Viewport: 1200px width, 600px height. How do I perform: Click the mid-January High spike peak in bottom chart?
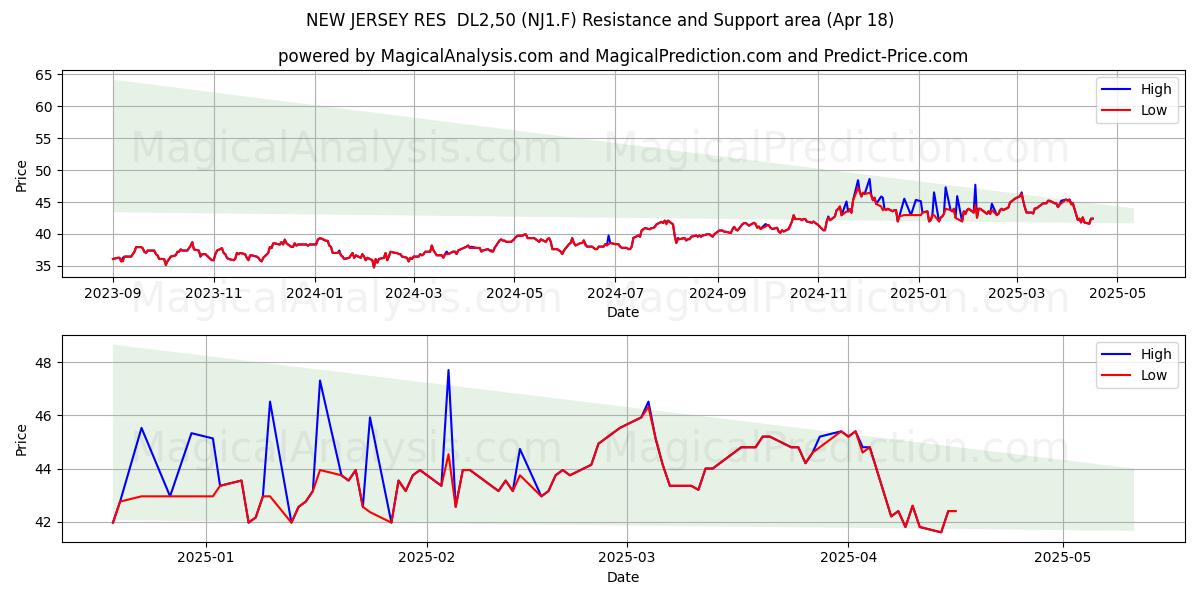point(320,380)
